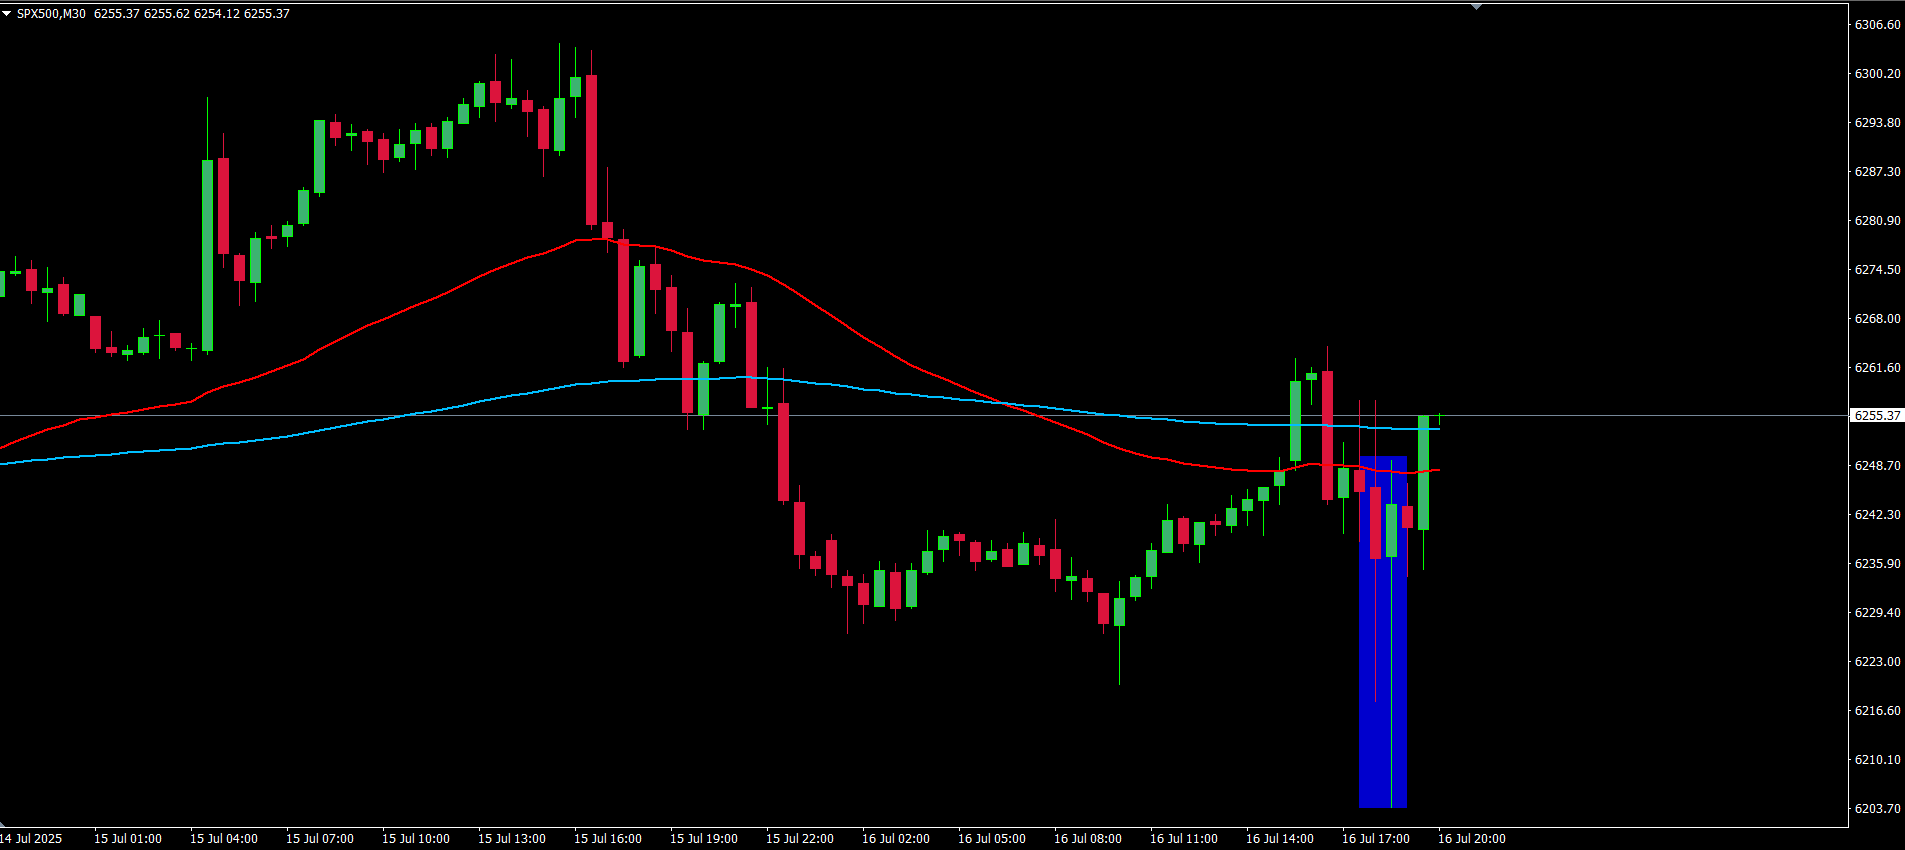
Task: Click price axis label 6229.40
Action: [x=1877, y=613]
